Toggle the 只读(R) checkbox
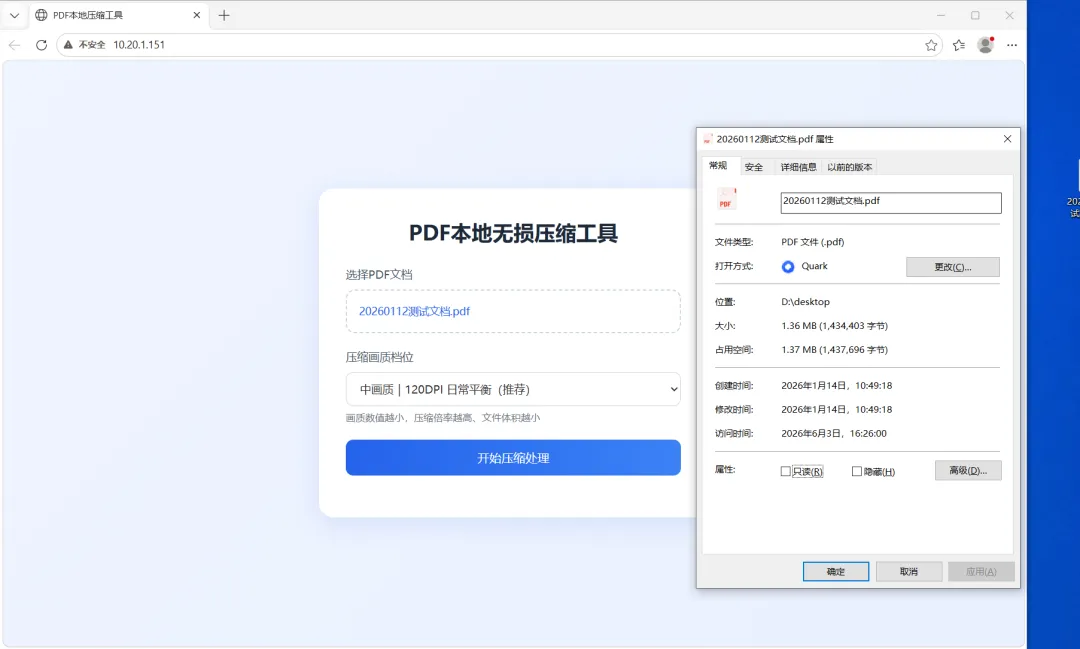 coord(785,471)
